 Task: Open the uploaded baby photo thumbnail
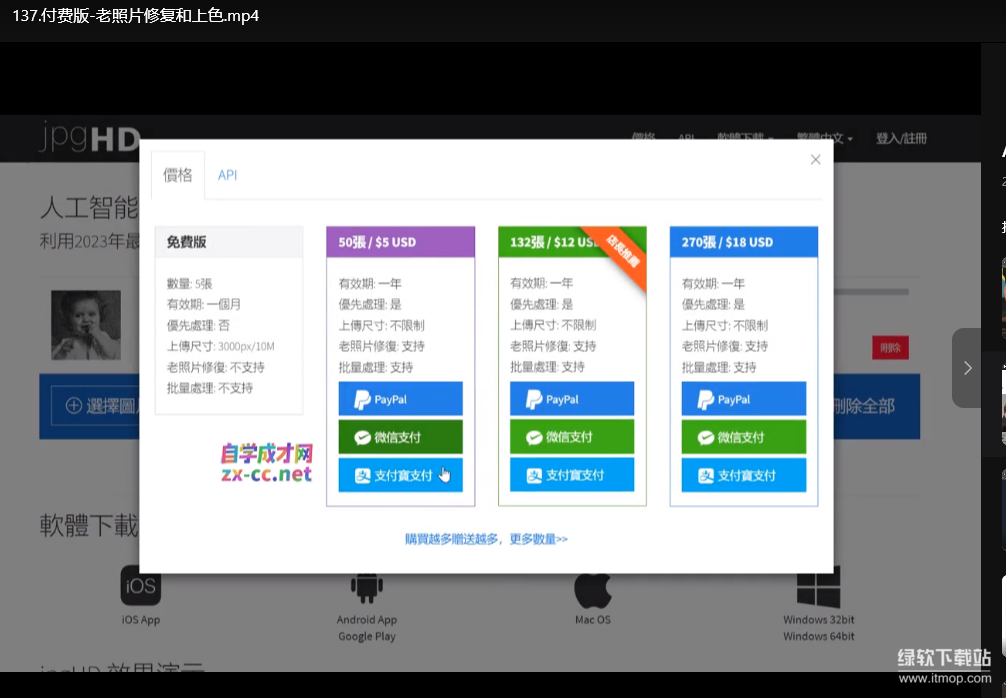click(86, 325)
